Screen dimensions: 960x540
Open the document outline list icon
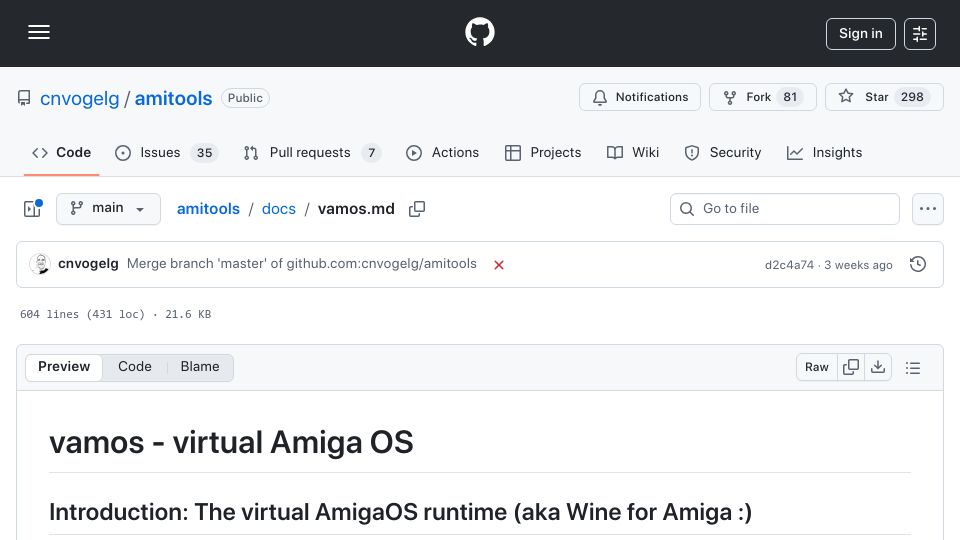(x=913, y=367)
